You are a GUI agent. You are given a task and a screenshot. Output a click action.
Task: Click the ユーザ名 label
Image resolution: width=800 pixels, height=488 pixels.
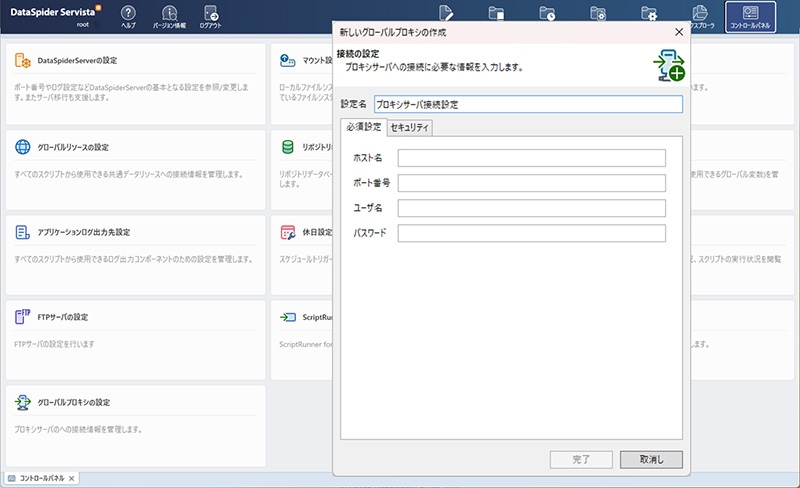(x=367, y=208)
